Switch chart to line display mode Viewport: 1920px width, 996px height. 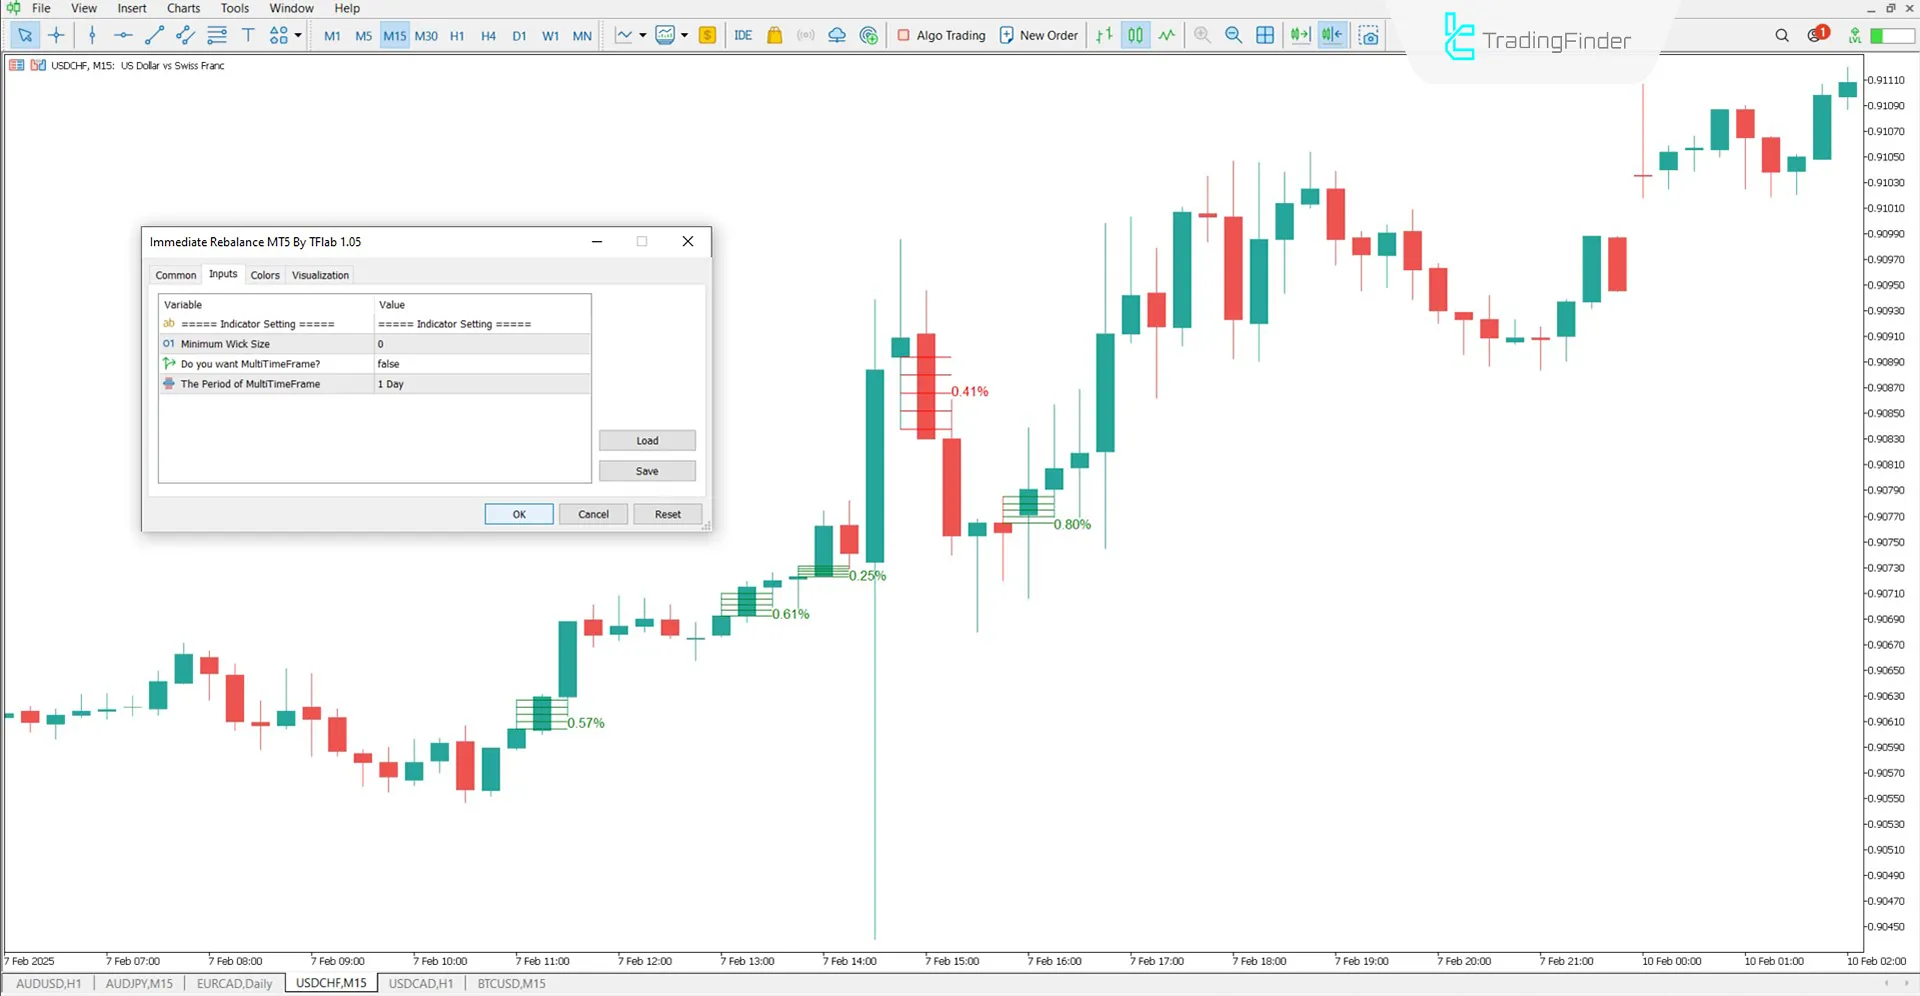click(x=1166, y=35)
